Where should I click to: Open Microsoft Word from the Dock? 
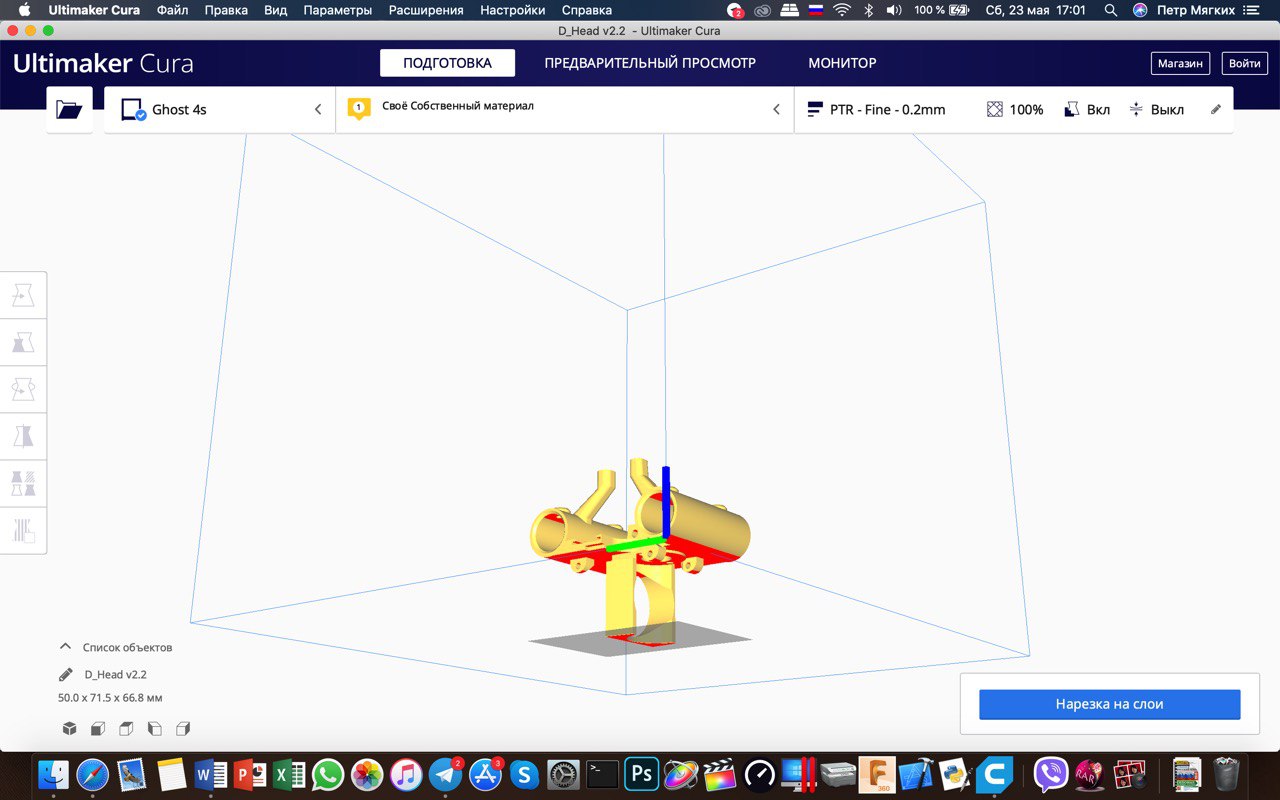(x=211, y=773)
